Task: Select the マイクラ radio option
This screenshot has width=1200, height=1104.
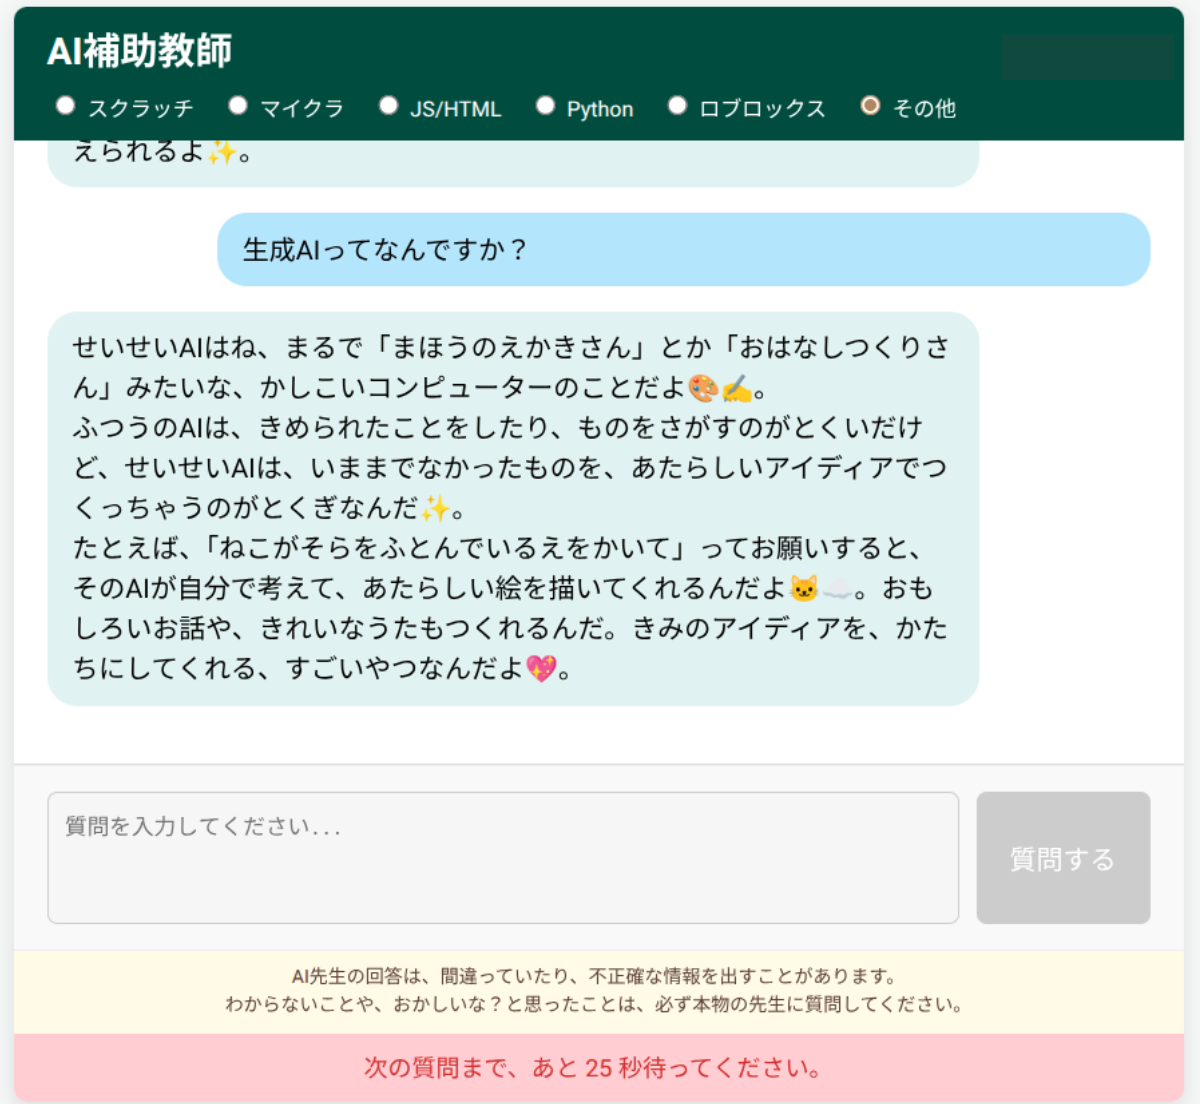Action: tap(238, 105)
